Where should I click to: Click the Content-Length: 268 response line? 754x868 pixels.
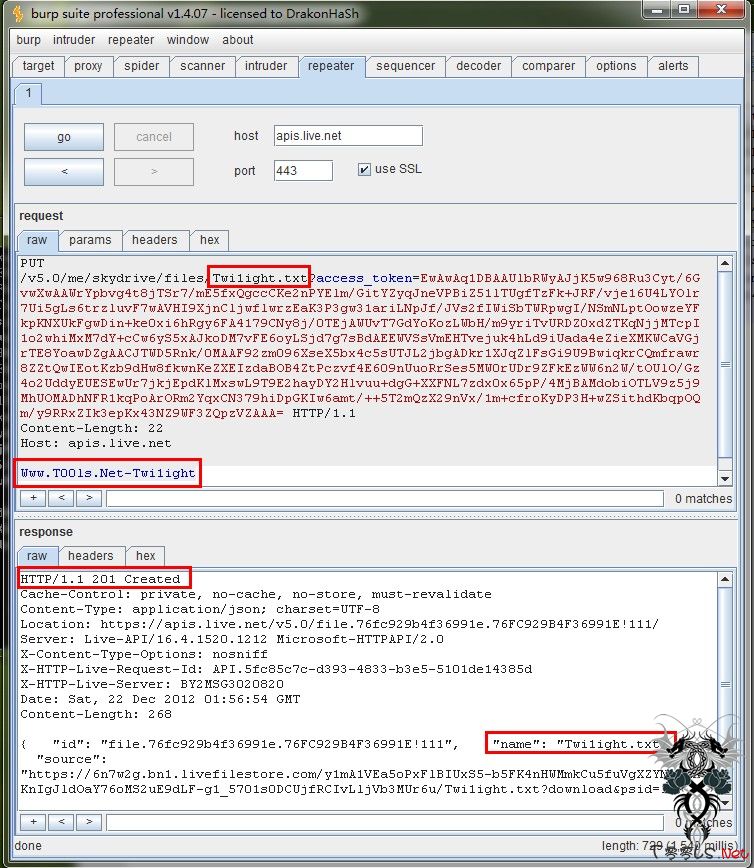click(96, 714)
